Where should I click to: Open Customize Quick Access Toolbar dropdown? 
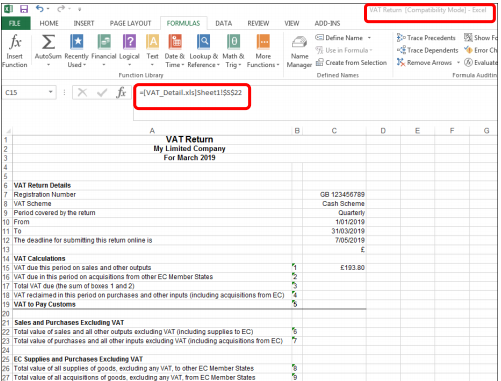79,9
